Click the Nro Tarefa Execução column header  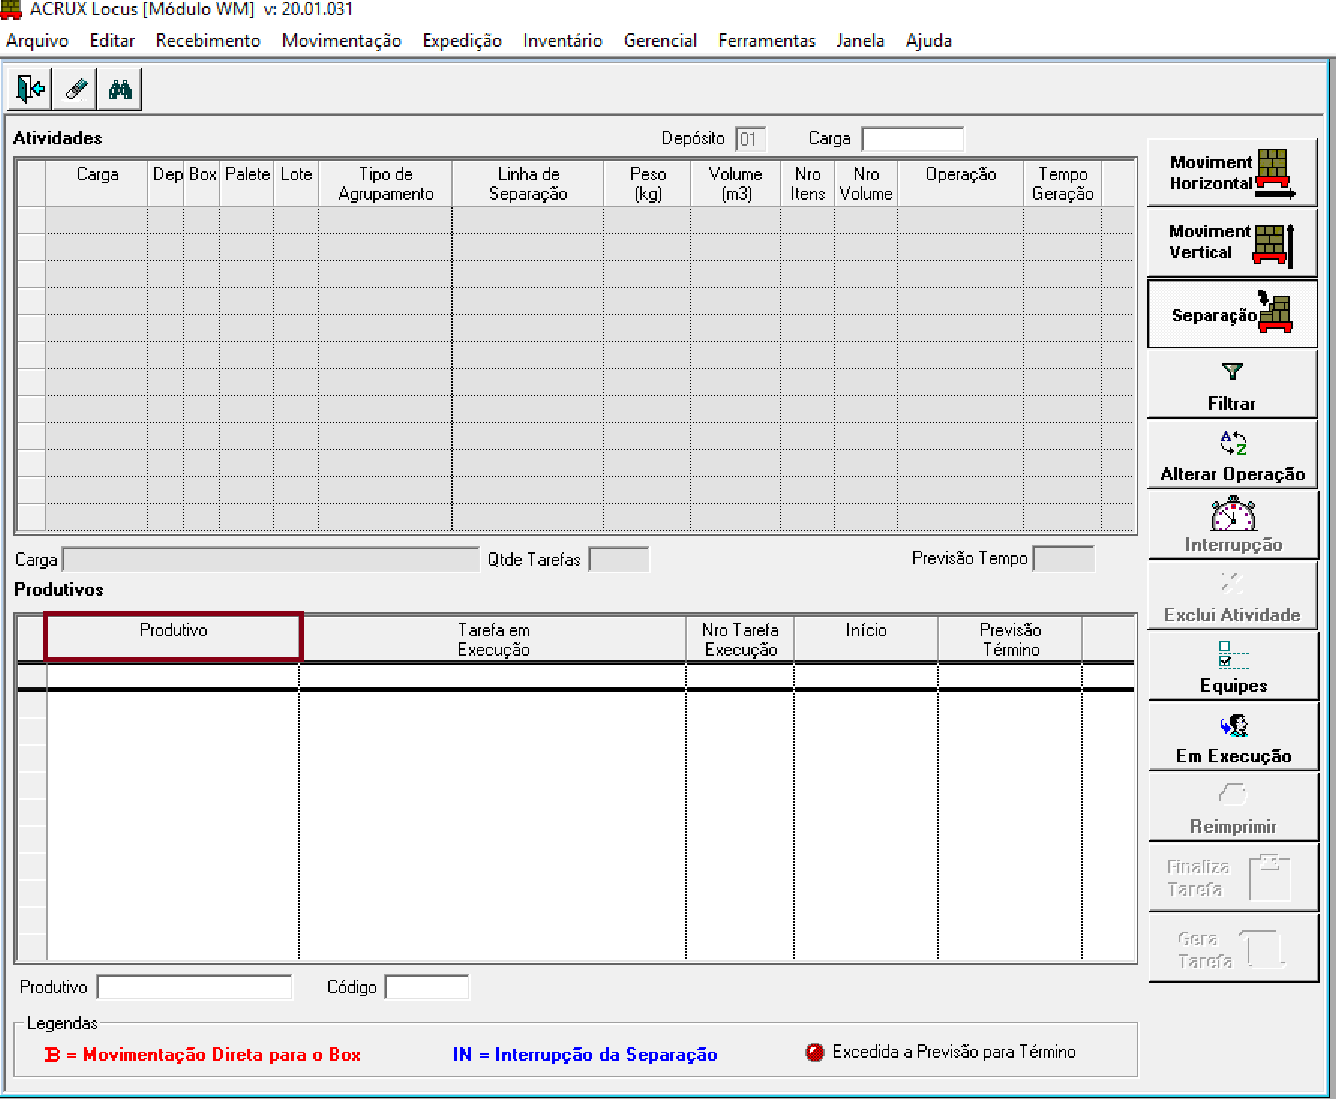pyautogui.click(x=740, y=639)
